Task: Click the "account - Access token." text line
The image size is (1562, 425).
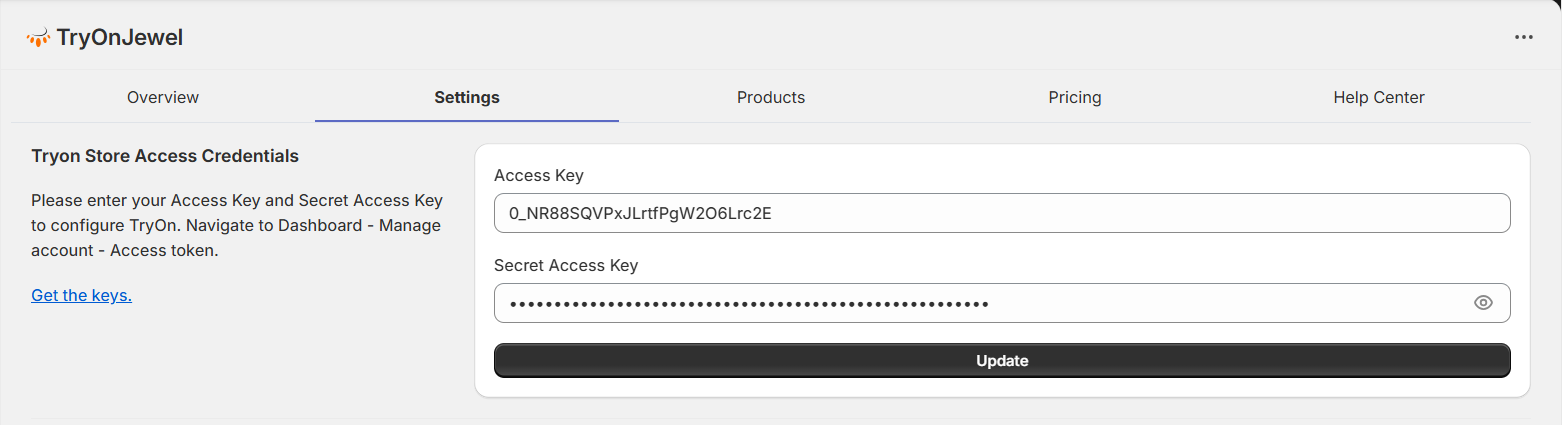Action: (124, 250)
